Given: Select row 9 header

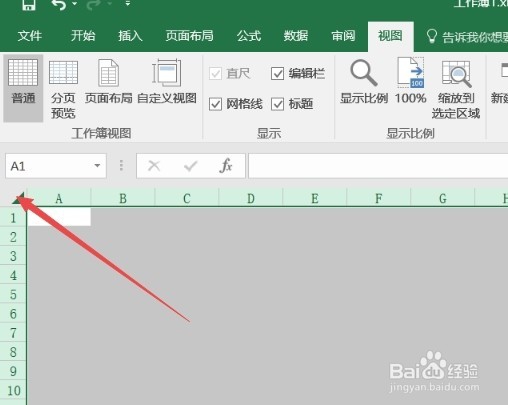Looking at the screenshot, I should 13,371.
